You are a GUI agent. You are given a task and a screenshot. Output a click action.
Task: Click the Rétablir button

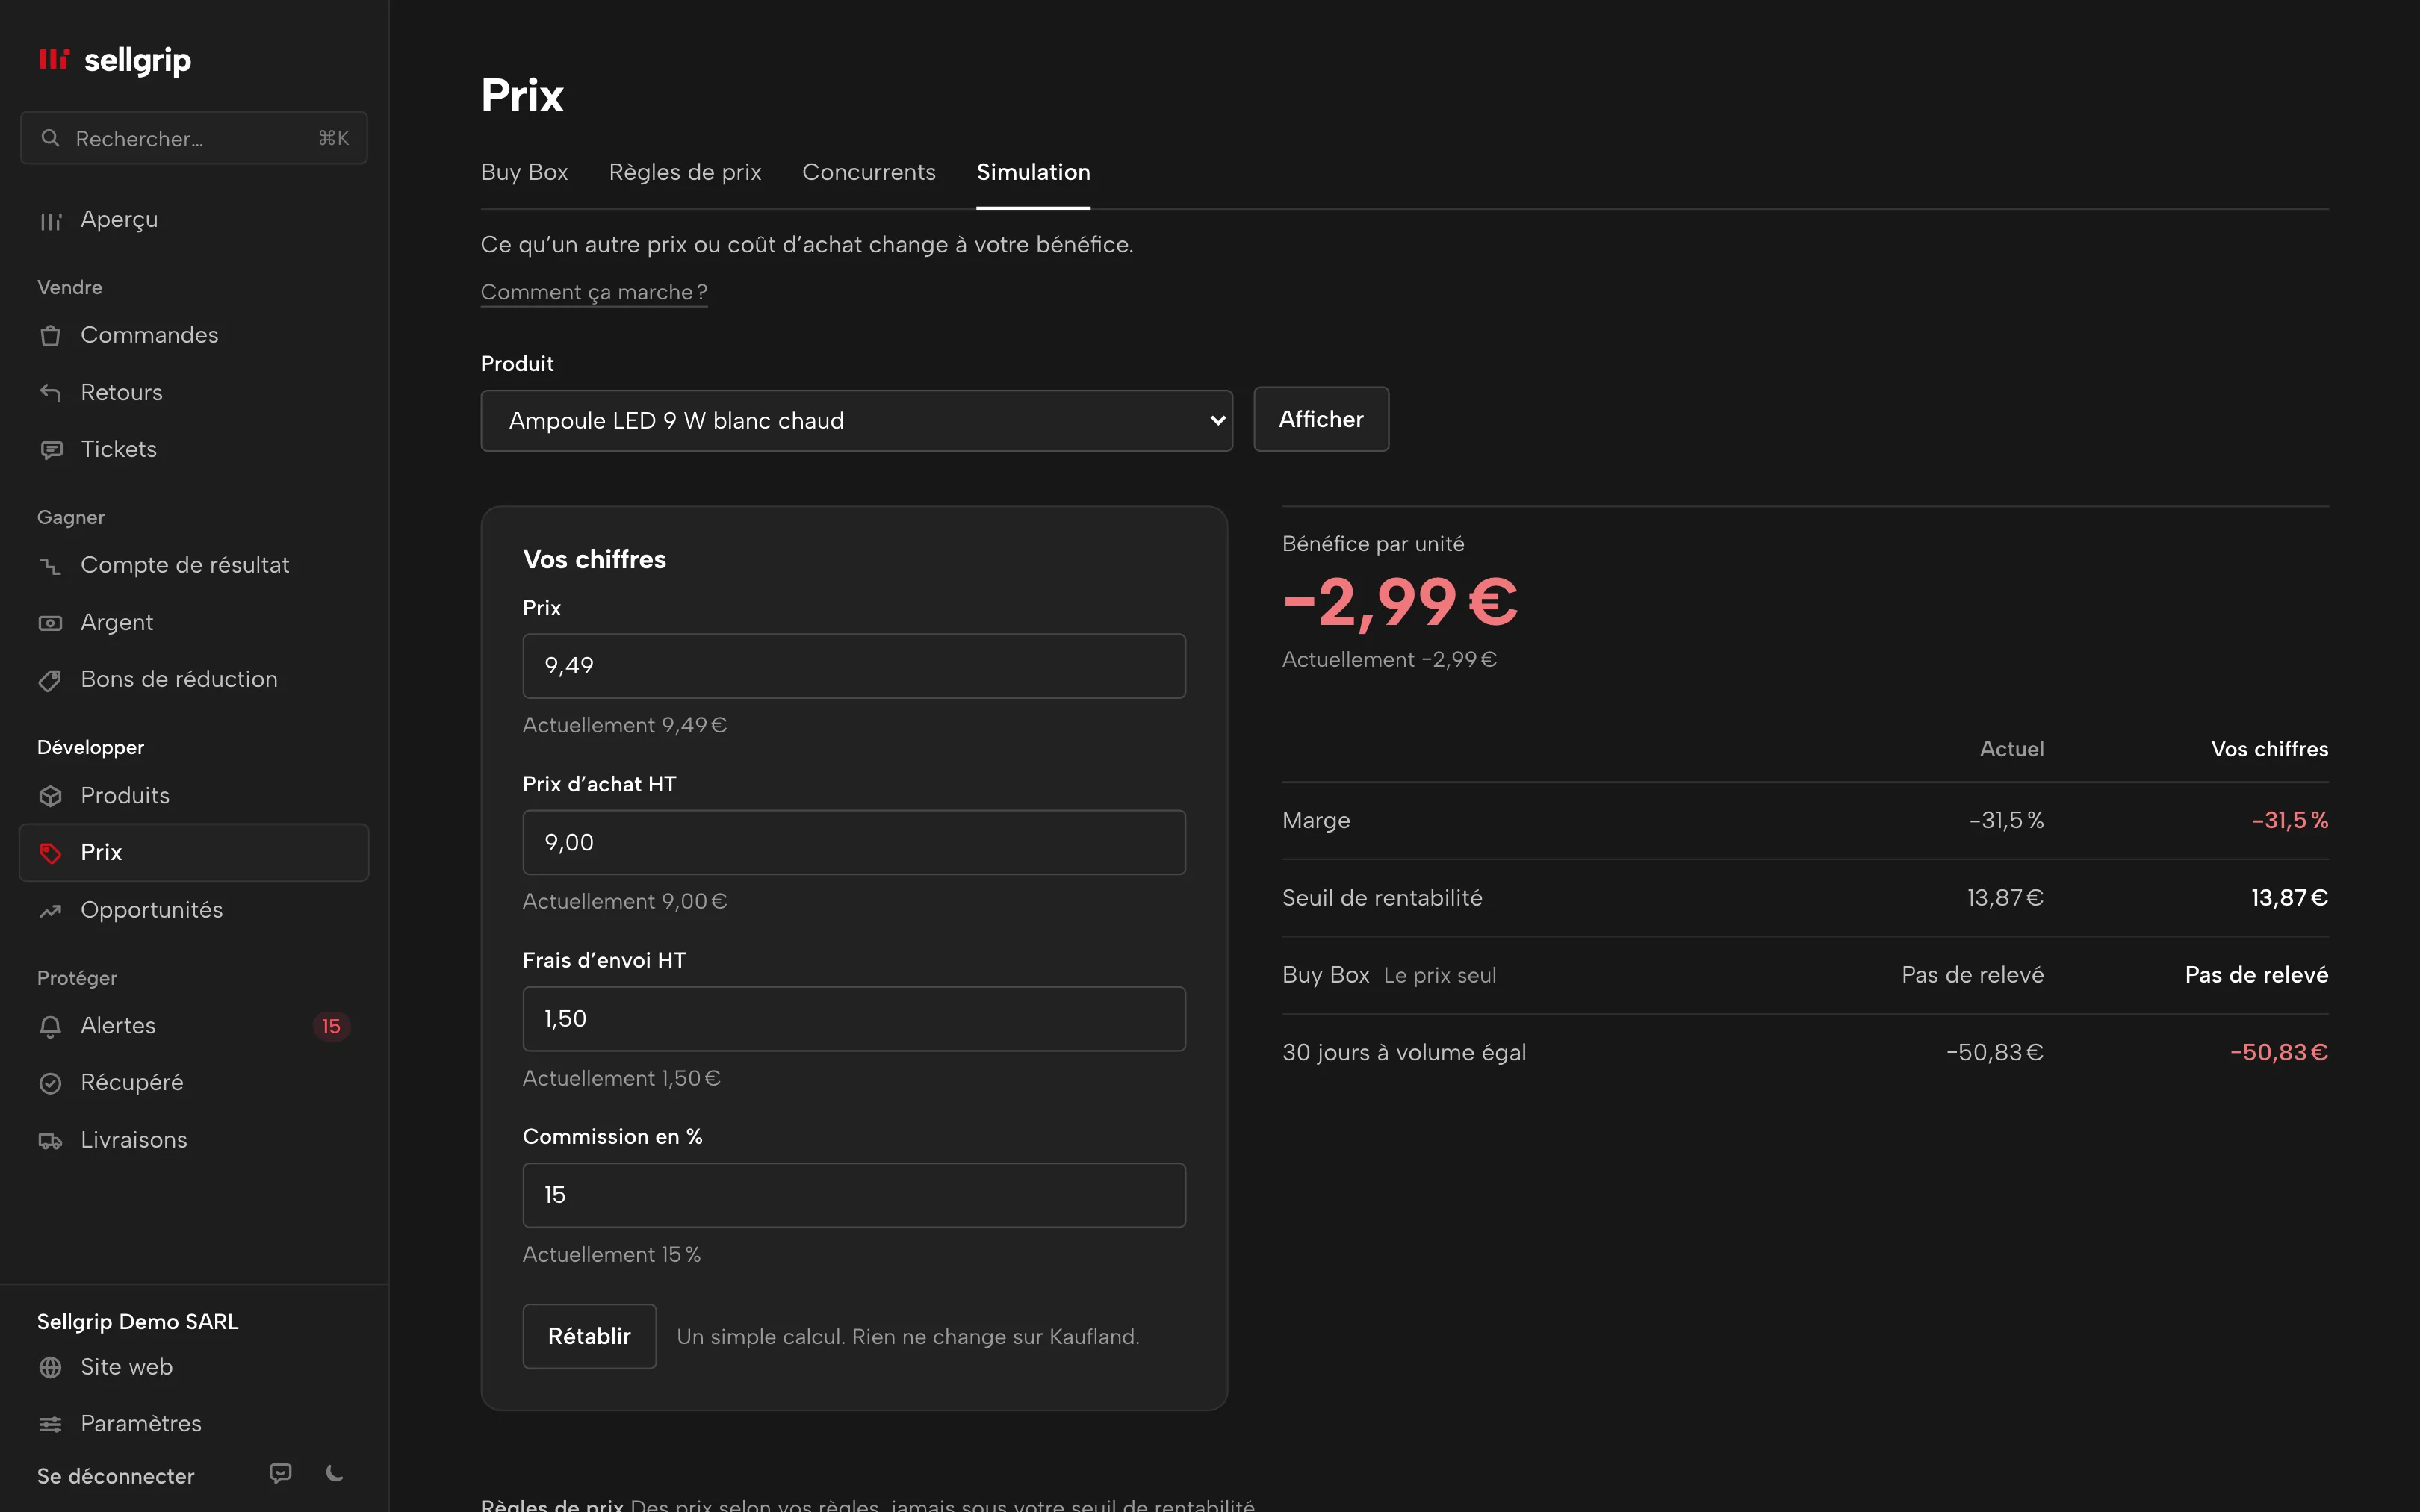point(589,1336)
